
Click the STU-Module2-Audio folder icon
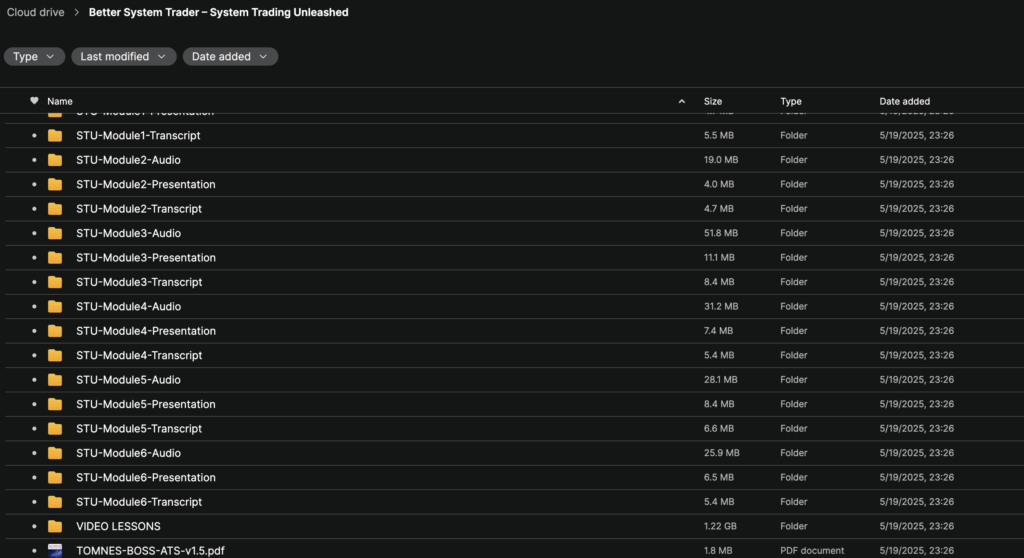coord(55,160)
